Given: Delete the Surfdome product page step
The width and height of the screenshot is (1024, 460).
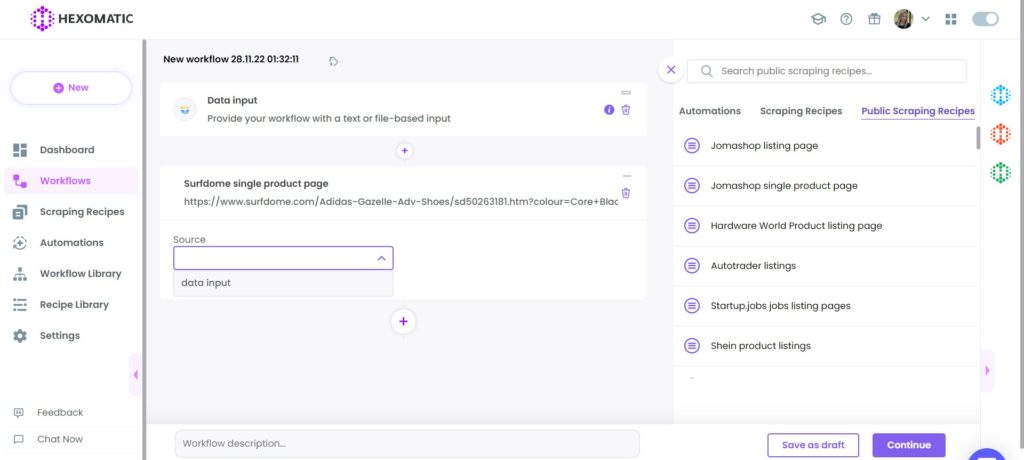Looking at the screenshot, I should click(x=626, y=193).
